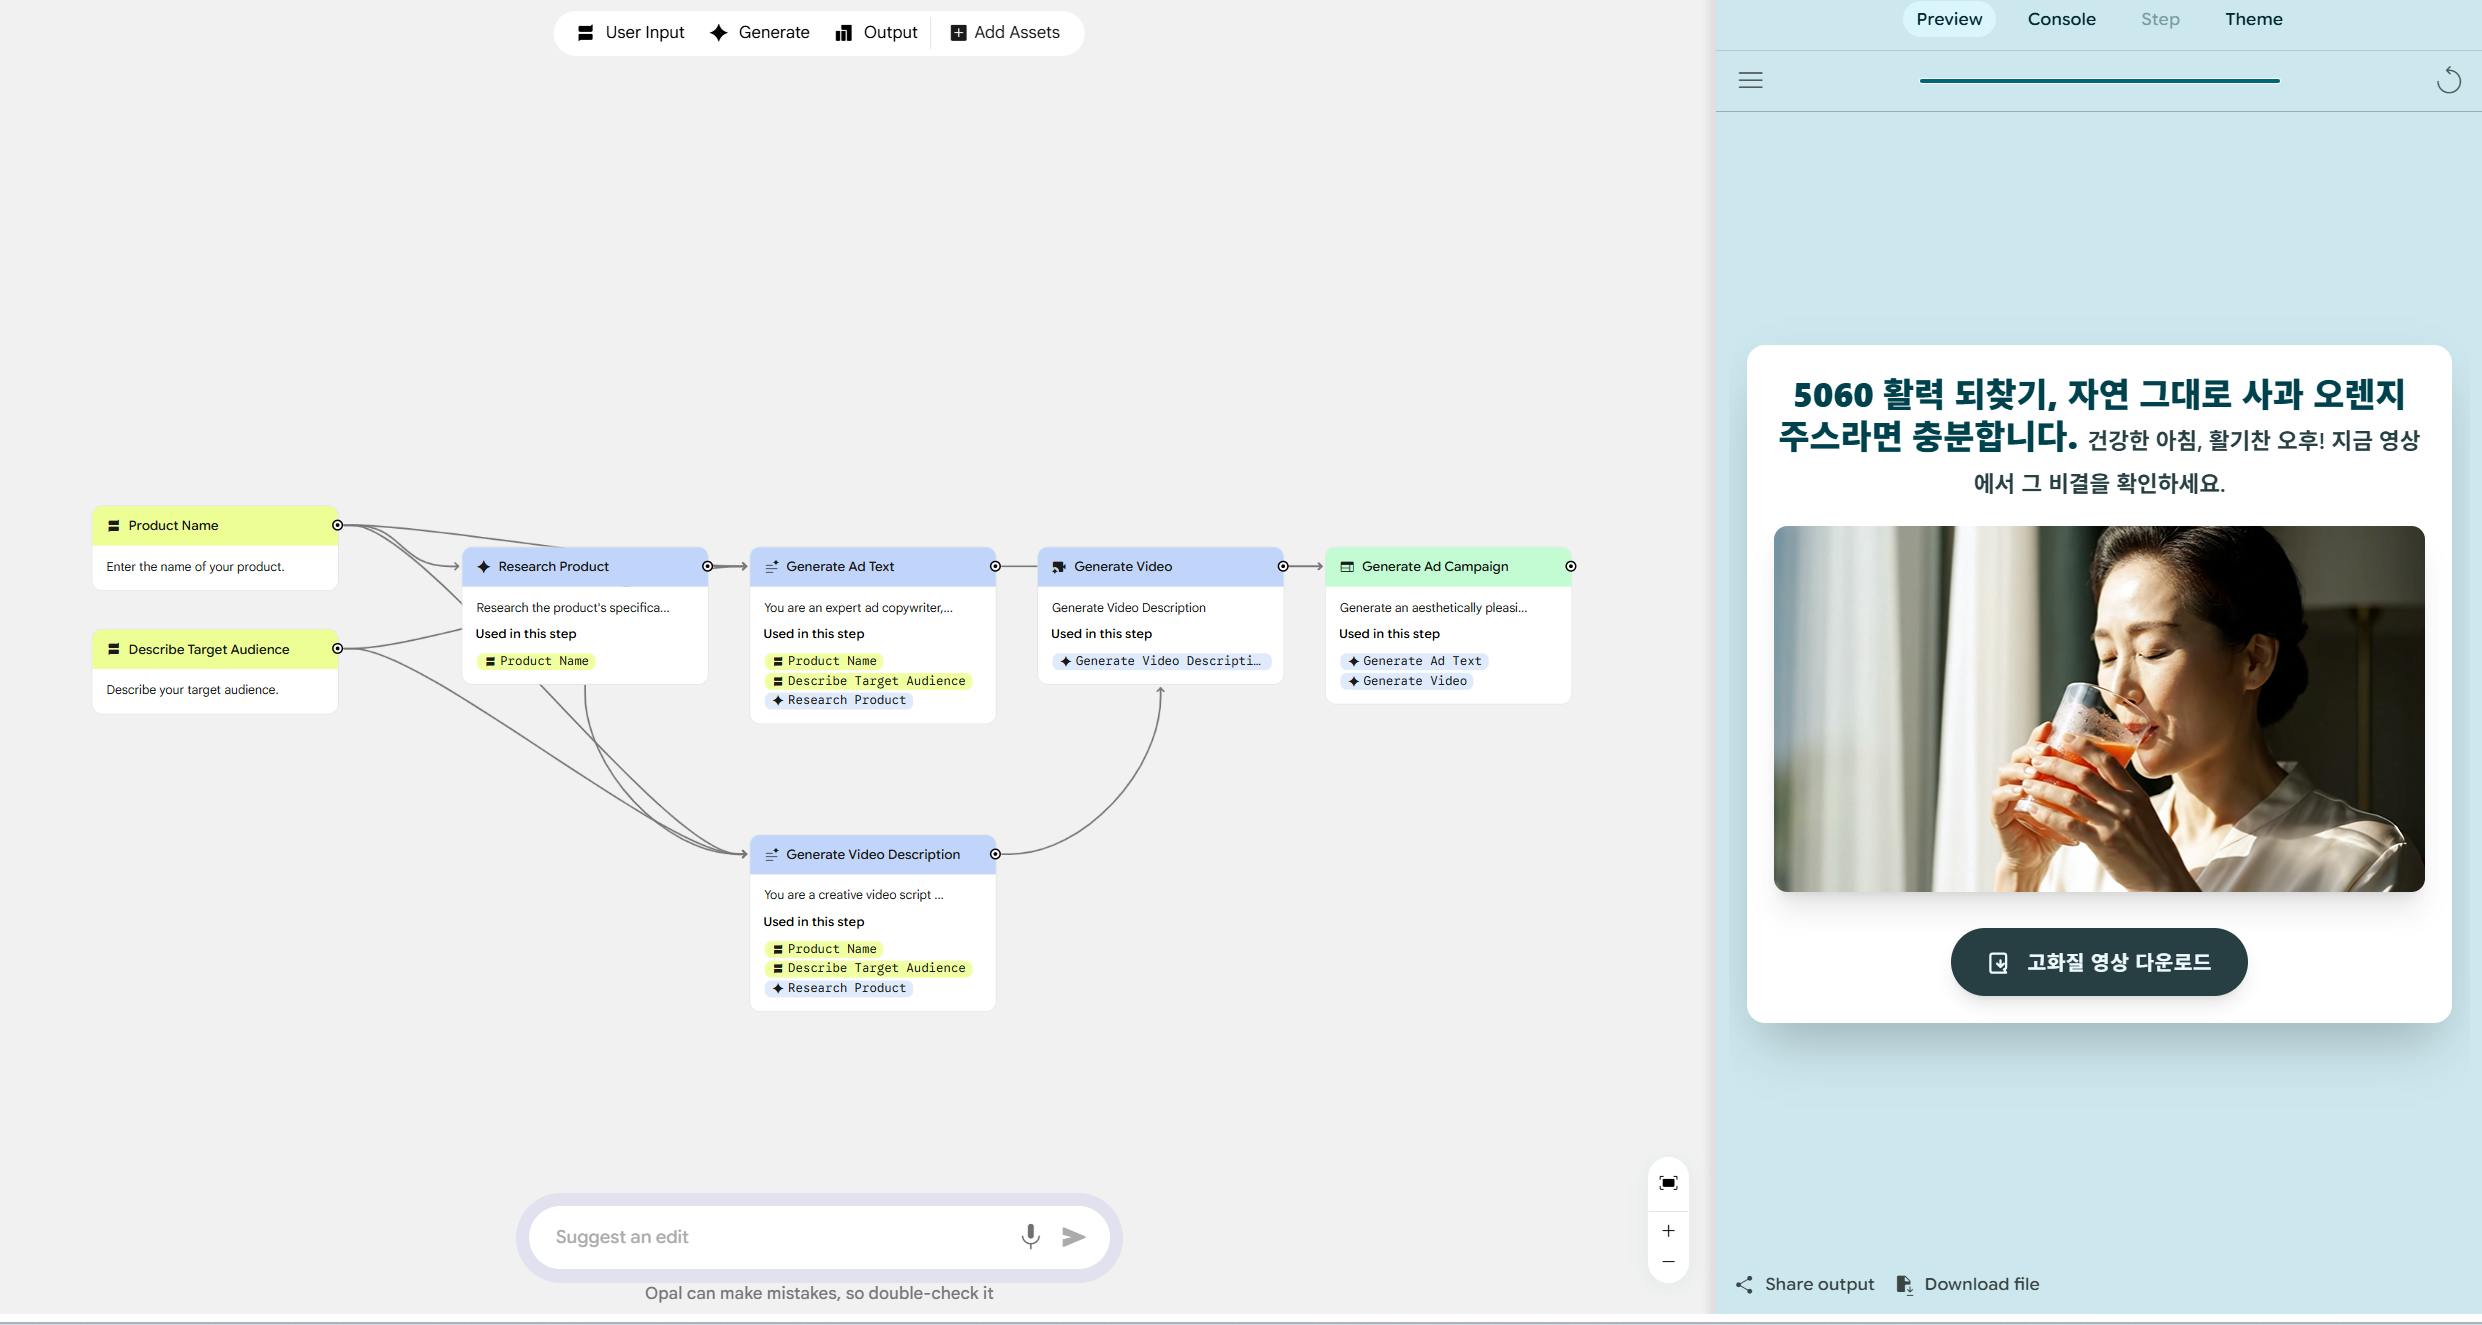Click the fit-to-screen zoom icon
Image resolution: width=2482 pixels, height=1325 pixels.
pos(1668,1183)
